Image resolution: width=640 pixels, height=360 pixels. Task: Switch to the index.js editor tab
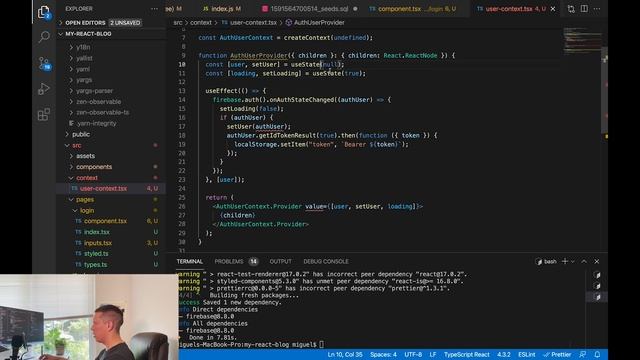(222, 9)
